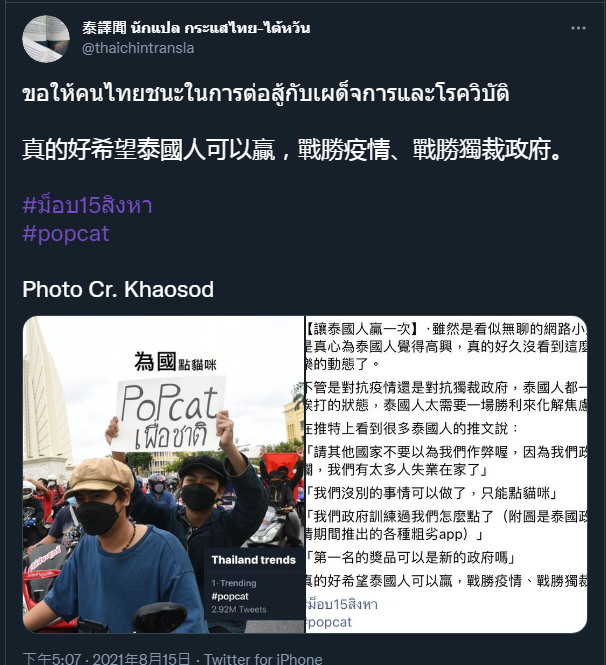Click the 2.92M Tweets count in photo
The image size is (606, 665).
[x=239, y=609]
